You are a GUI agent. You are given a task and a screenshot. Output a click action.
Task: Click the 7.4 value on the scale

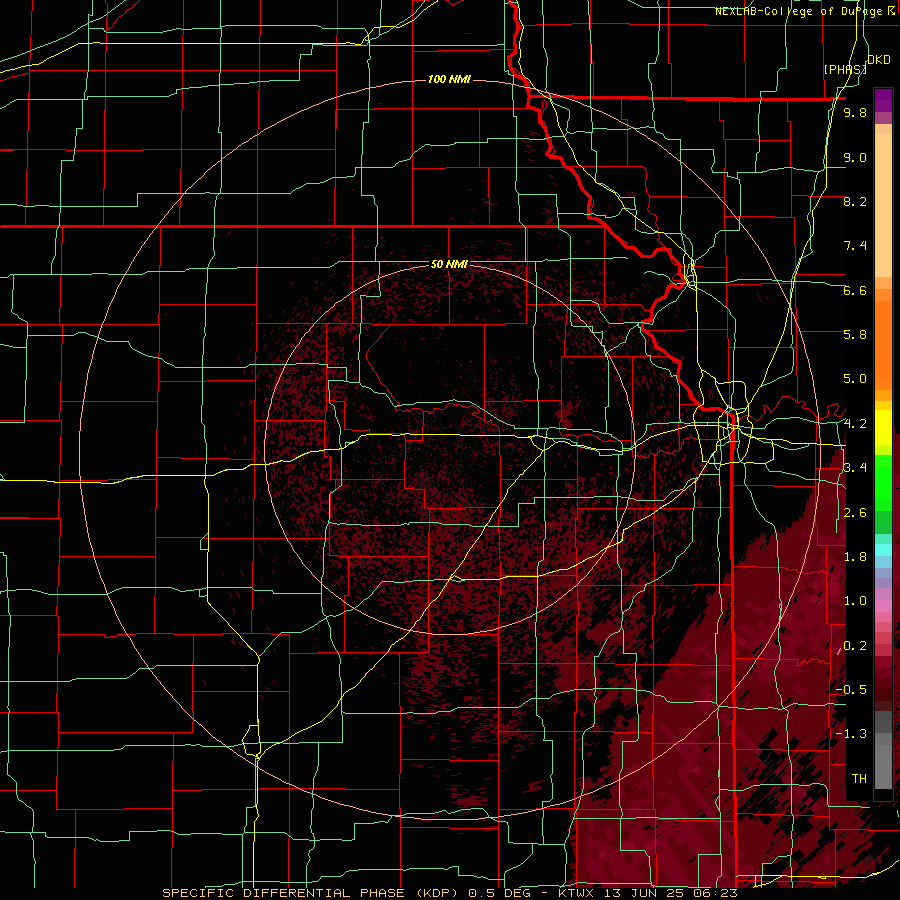point(855,246)
